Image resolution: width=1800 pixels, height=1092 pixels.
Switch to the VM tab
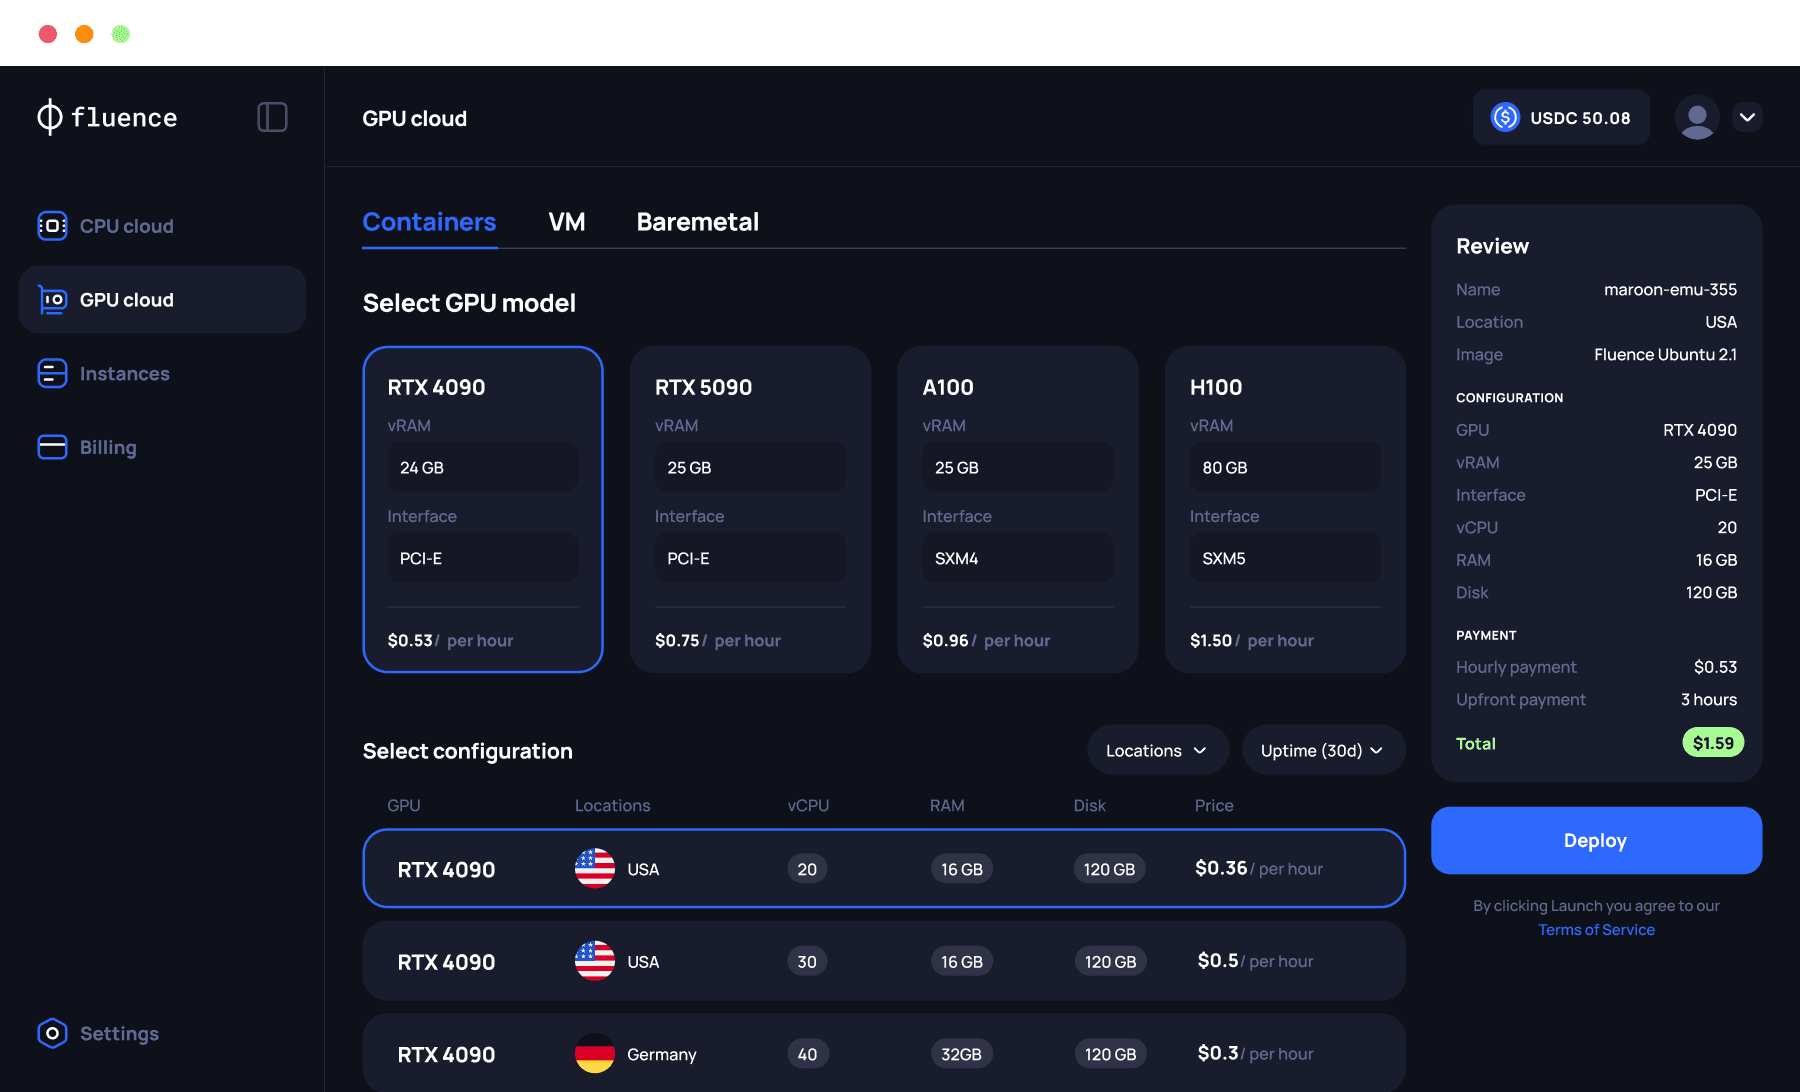[567, 222]
